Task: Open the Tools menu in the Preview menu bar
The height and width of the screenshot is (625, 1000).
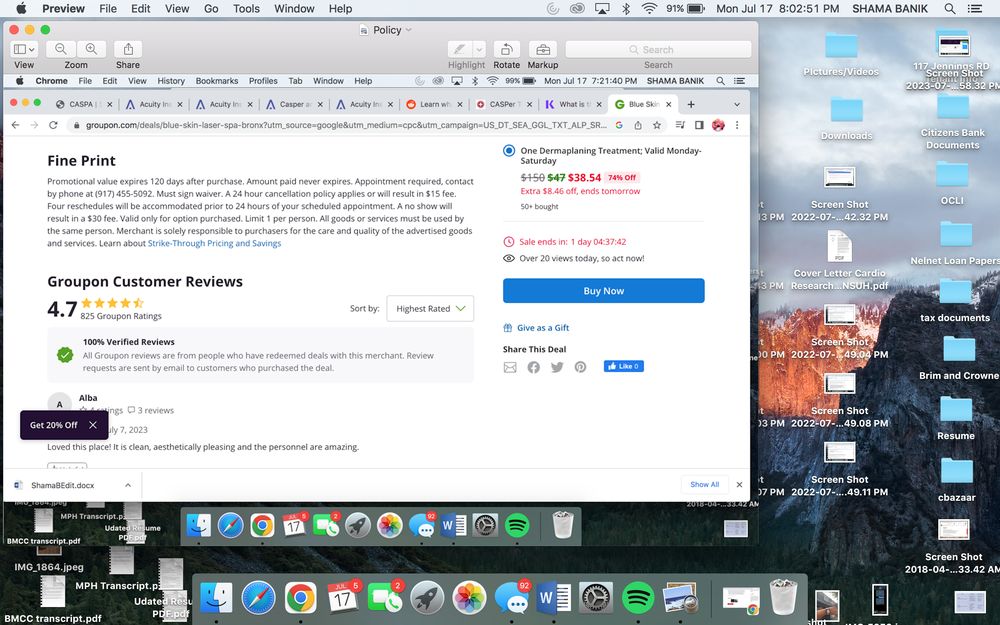Action: pyautogui.click(x=246, y=8)
